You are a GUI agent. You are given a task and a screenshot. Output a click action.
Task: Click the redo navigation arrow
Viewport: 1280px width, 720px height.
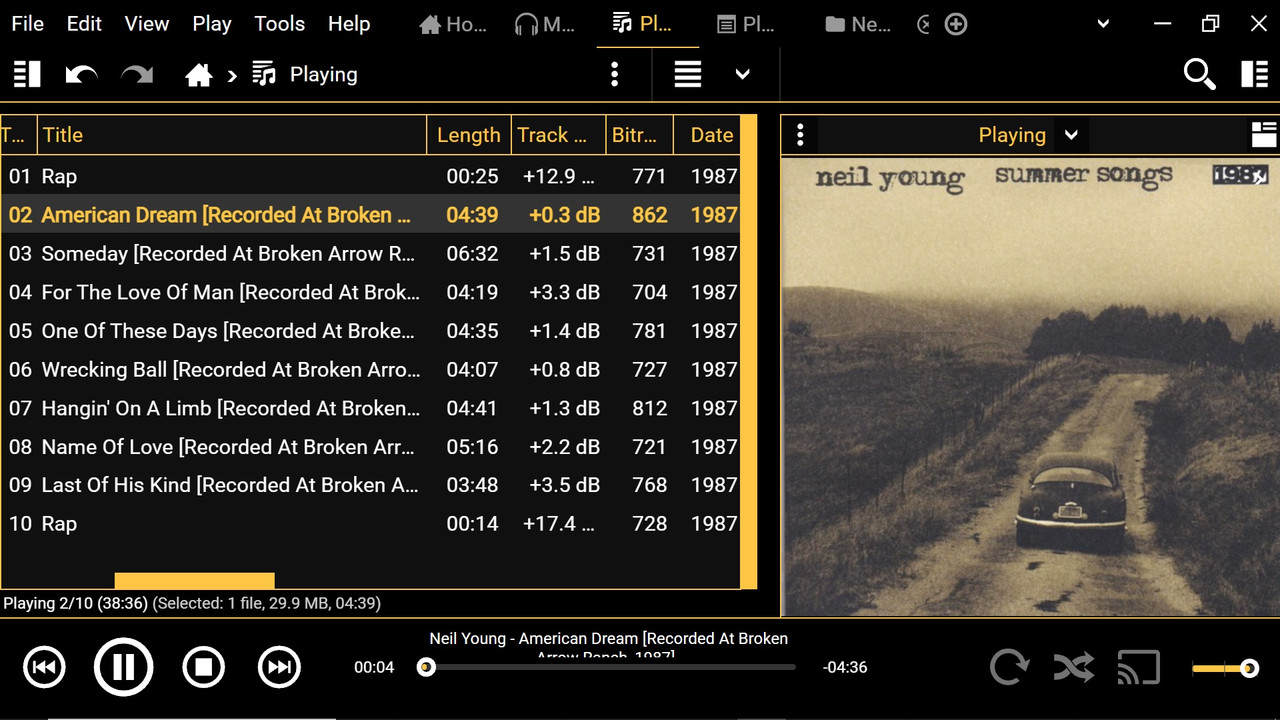[x=137, y=74]
